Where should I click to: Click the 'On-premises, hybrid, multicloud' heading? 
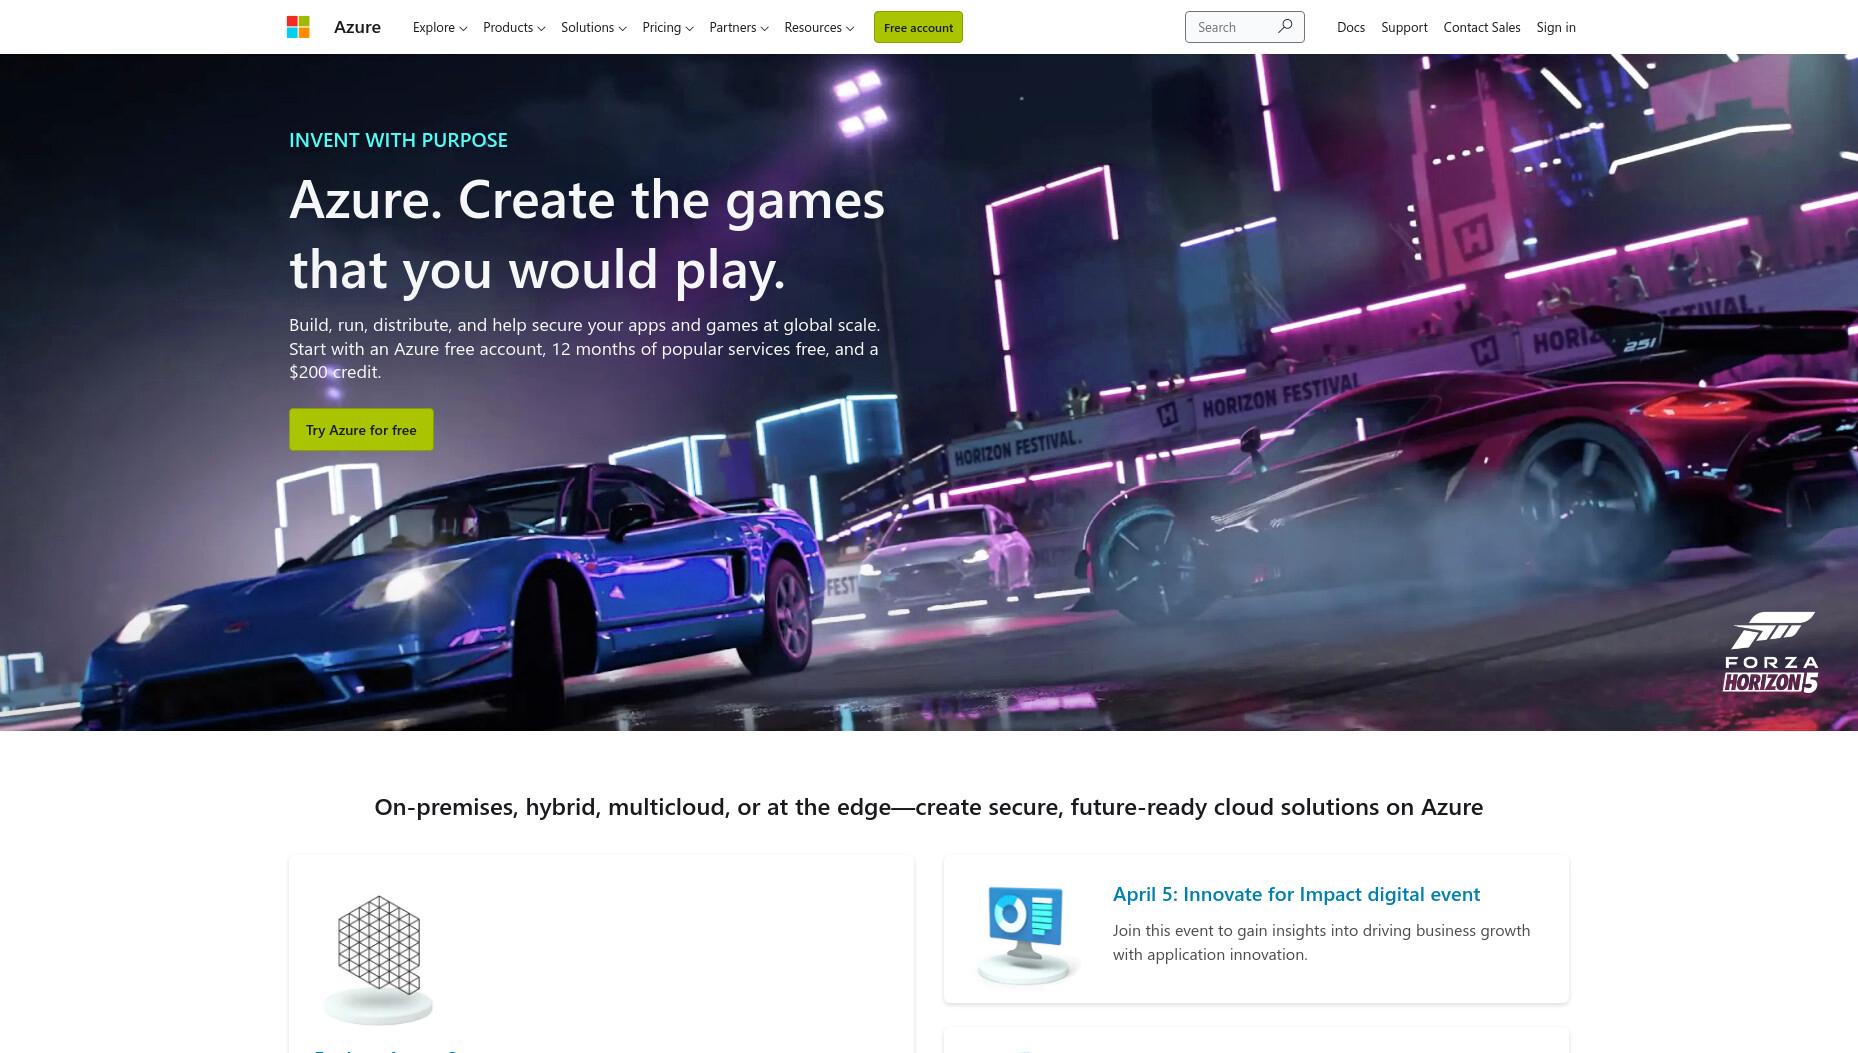929,807
